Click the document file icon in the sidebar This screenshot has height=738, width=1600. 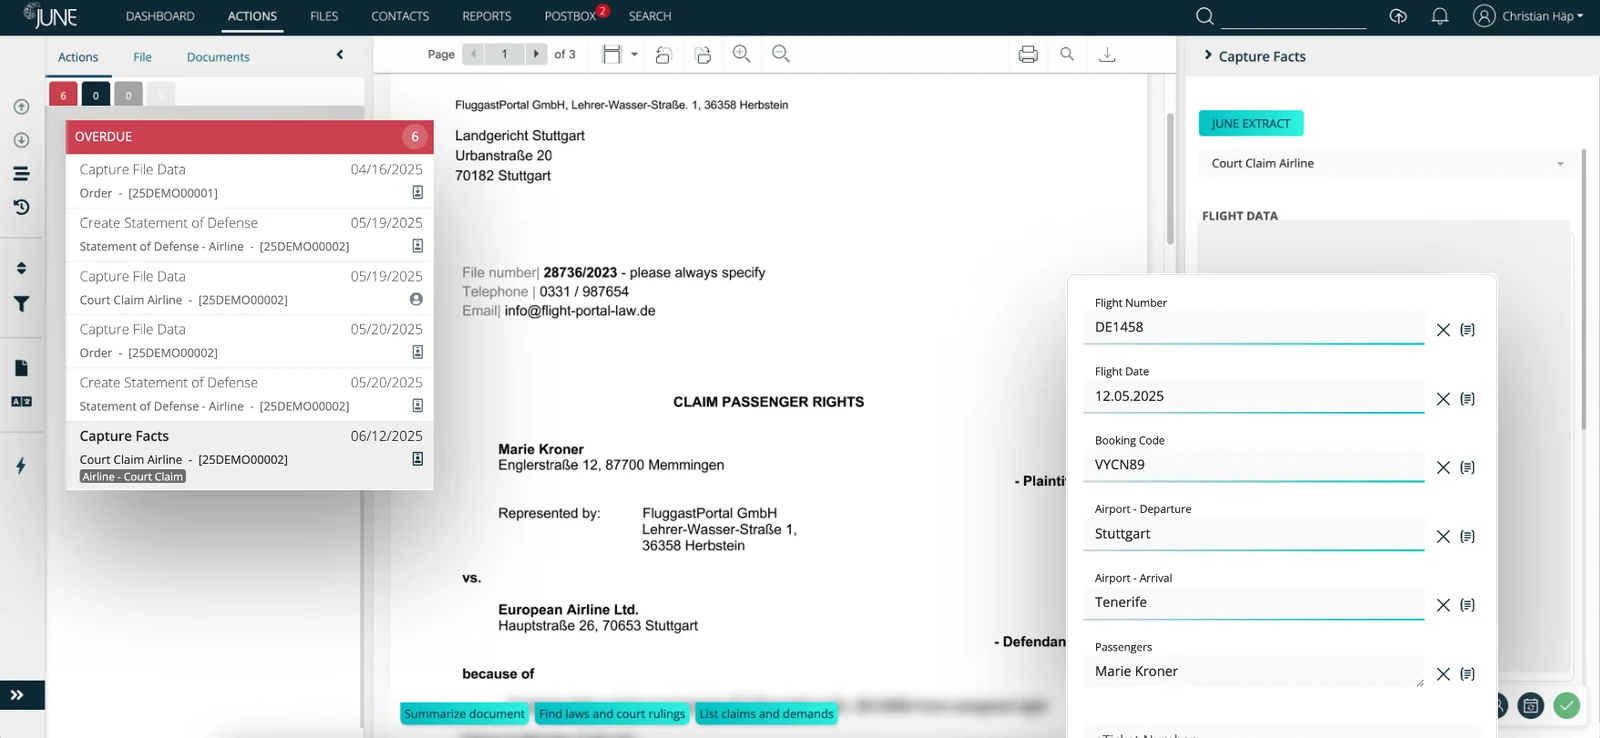coord(21,368)
